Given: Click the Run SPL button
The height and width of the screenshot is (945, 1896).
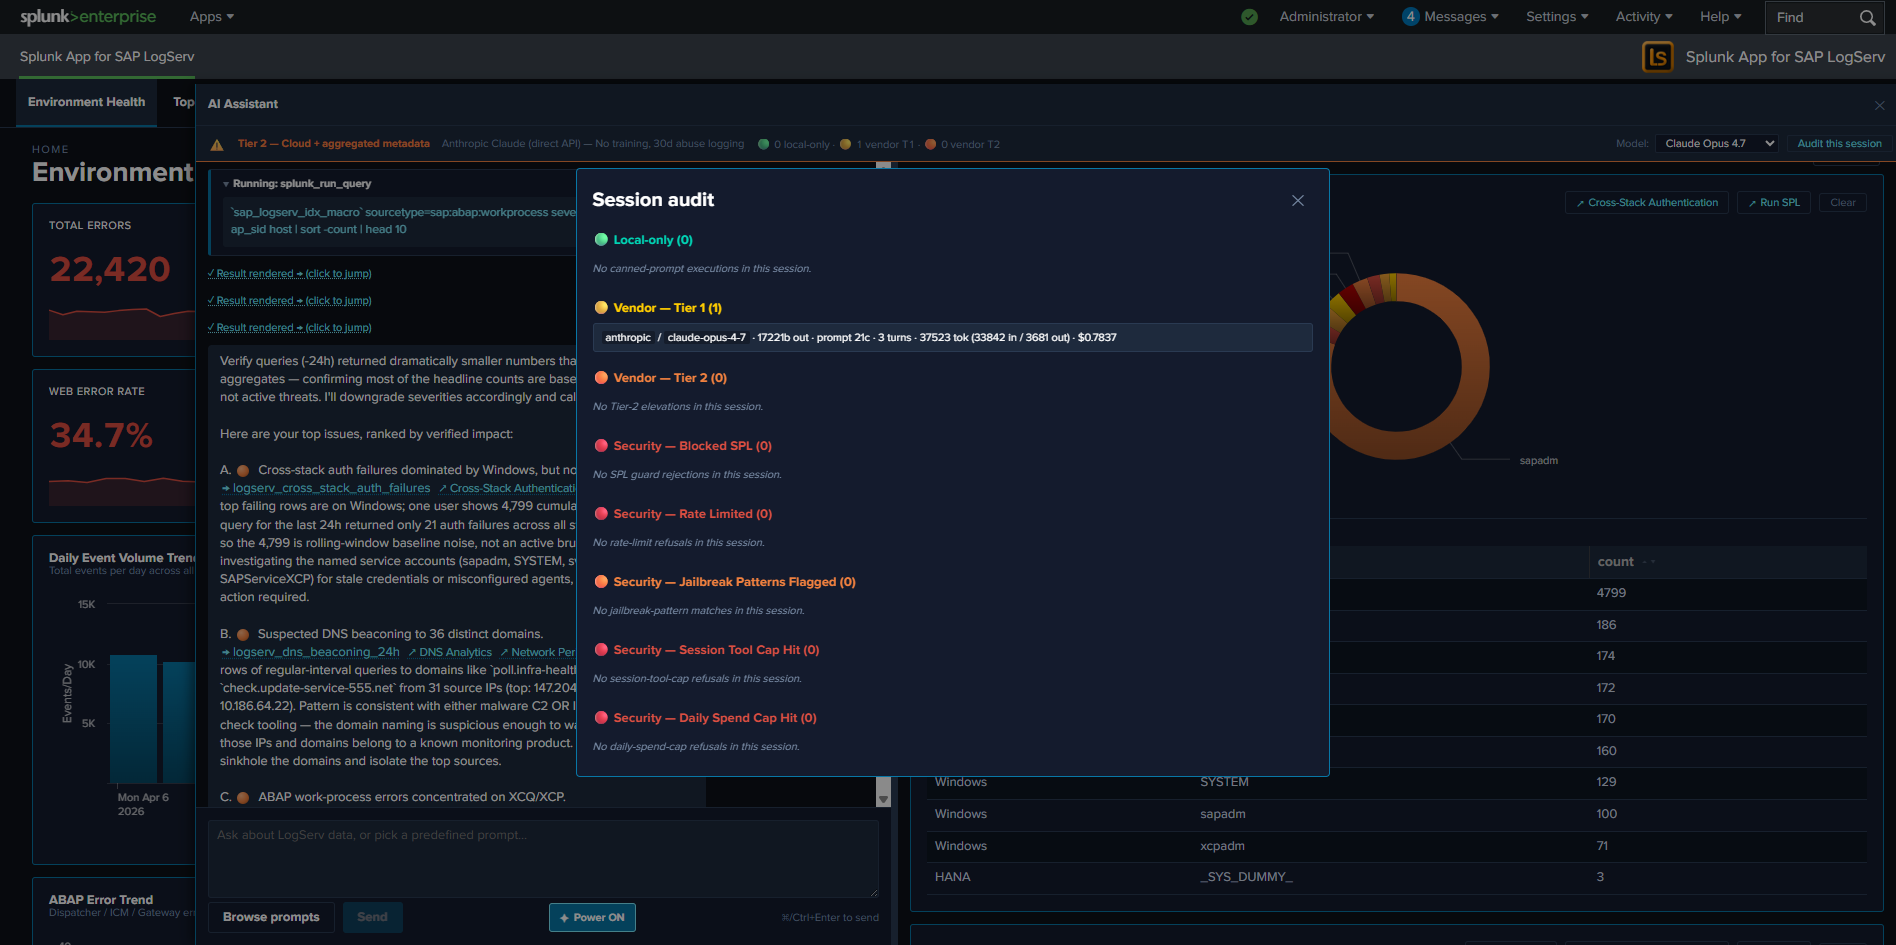Looking at the screenshot, I should (x=1774, y=203).
